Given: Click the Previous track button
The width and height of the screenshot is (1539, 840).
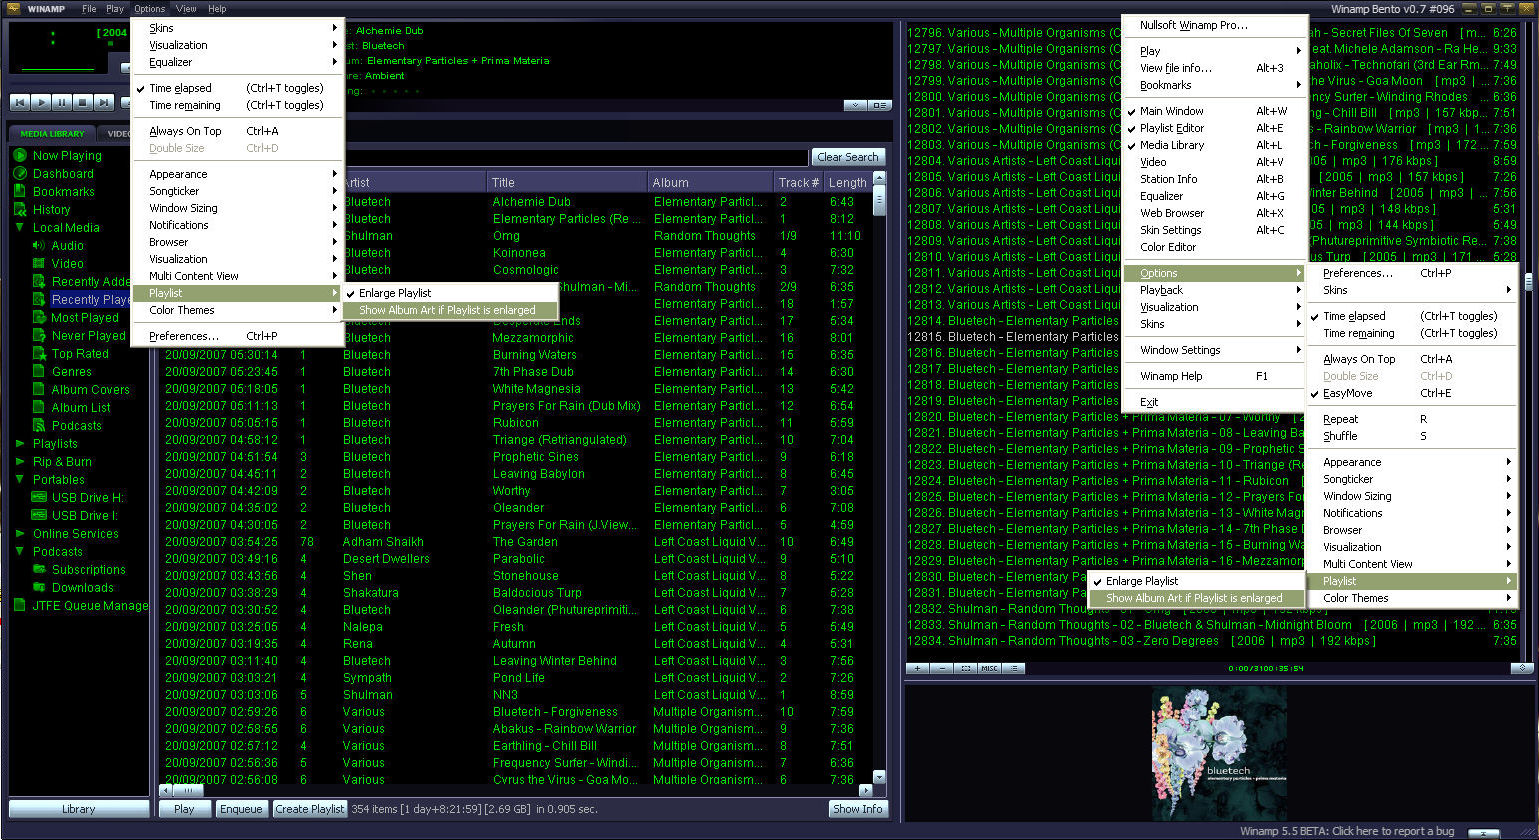Looking at the screenshot, I should (20, 102).
